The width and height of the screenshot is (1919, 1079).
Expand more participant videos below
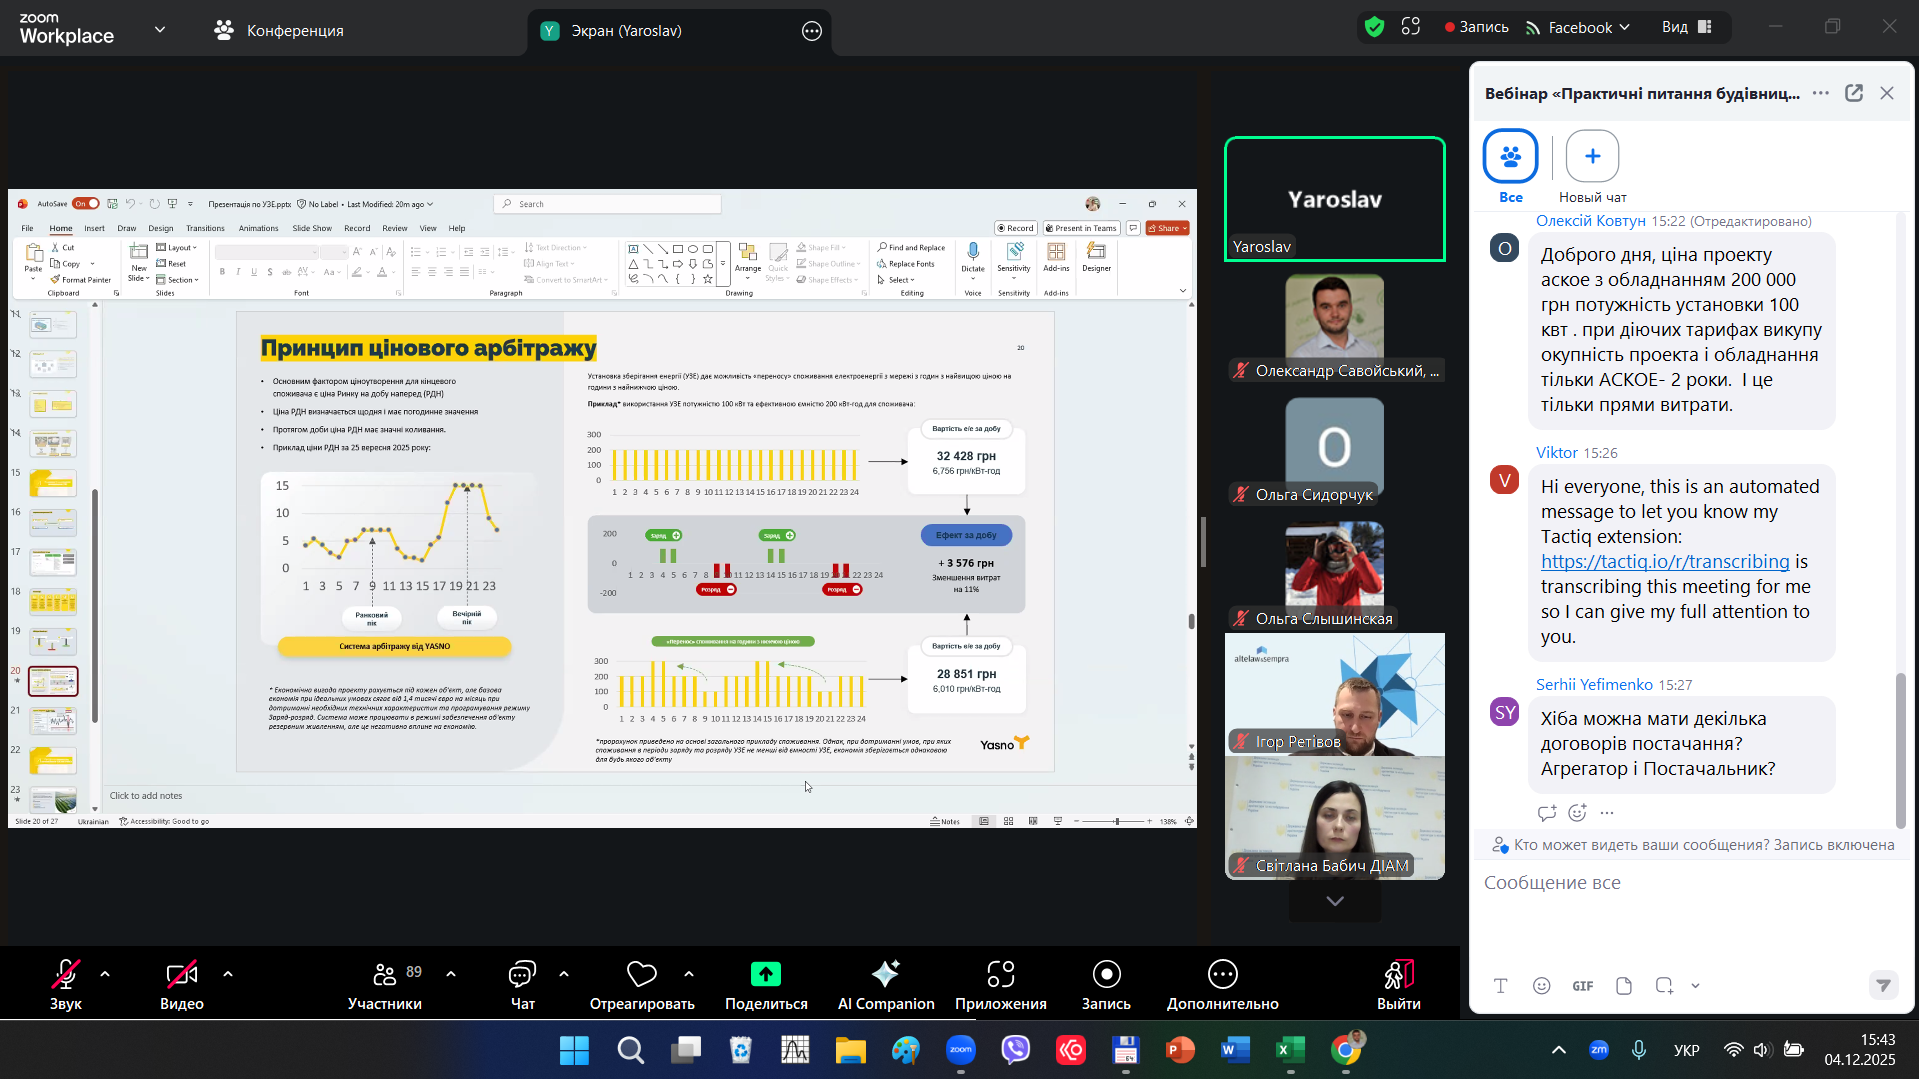coord(1334,901)
